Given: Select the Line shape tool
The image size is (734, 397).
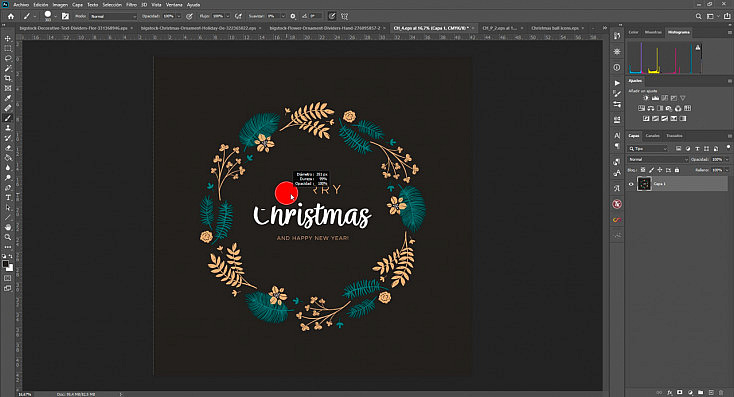Looking at the screenshot, I should (x=8, y=218).
